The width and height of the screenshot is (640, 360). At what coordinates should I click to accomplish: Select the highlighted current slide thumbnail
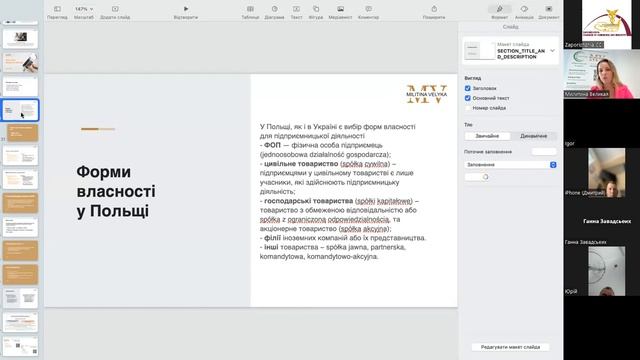click(20, 110)
